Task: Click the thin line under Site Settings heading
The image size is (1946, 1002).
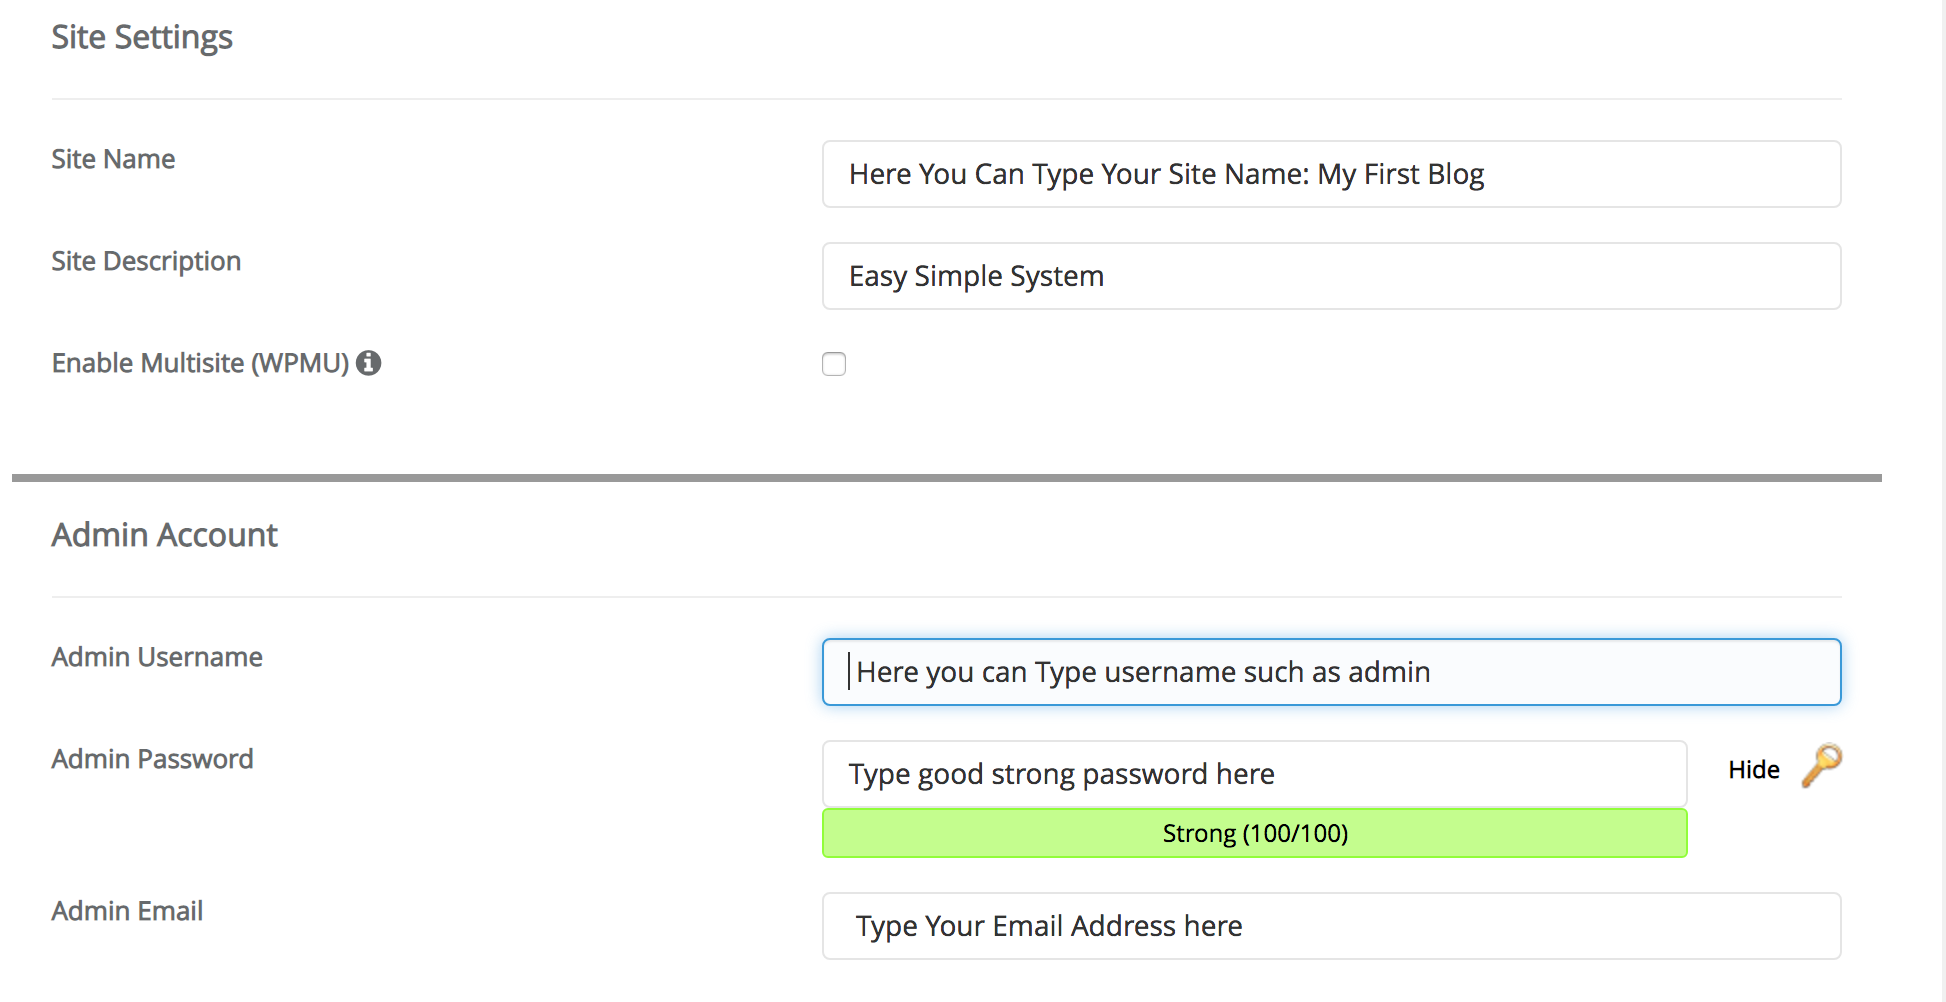Action: pyautogui.click(x=946, y=99)
